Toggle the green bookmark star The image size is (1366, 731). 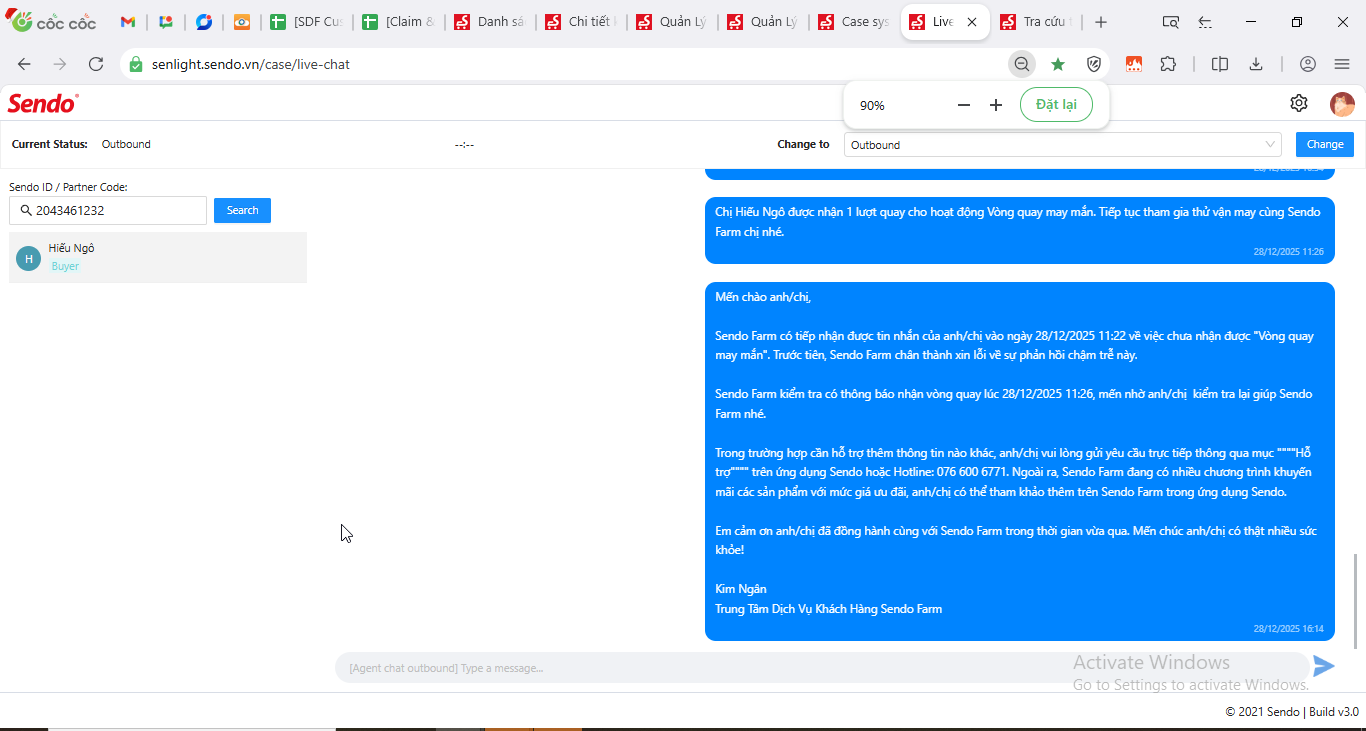click(1058, 64)
